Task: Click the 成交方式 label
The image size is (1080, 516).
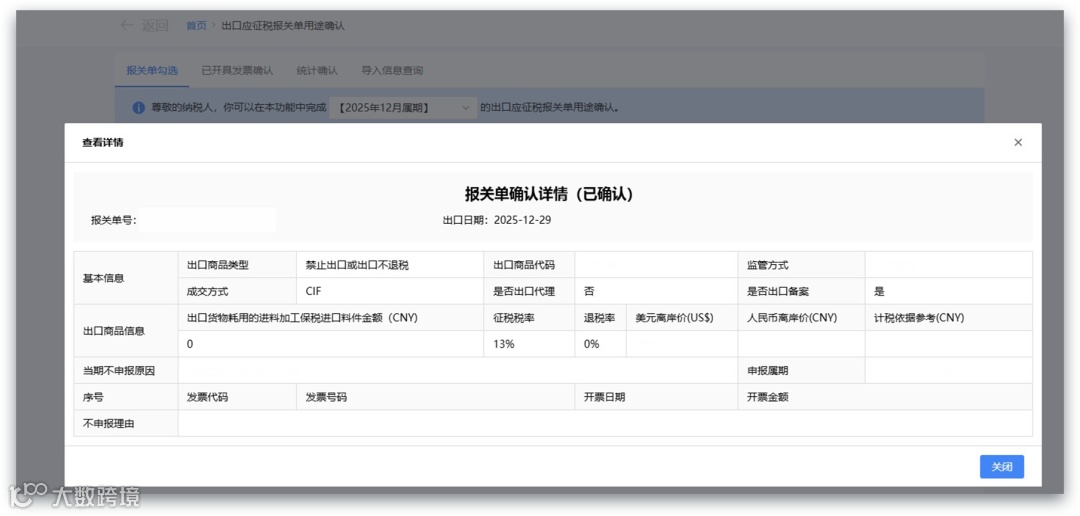Action: [x=207, y=291]
